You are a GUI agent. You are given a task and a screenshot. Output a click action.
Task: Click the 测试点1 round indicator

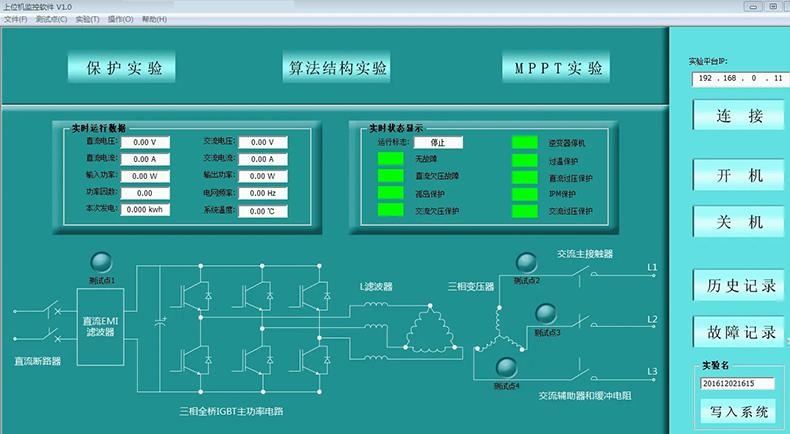(101, 263)
